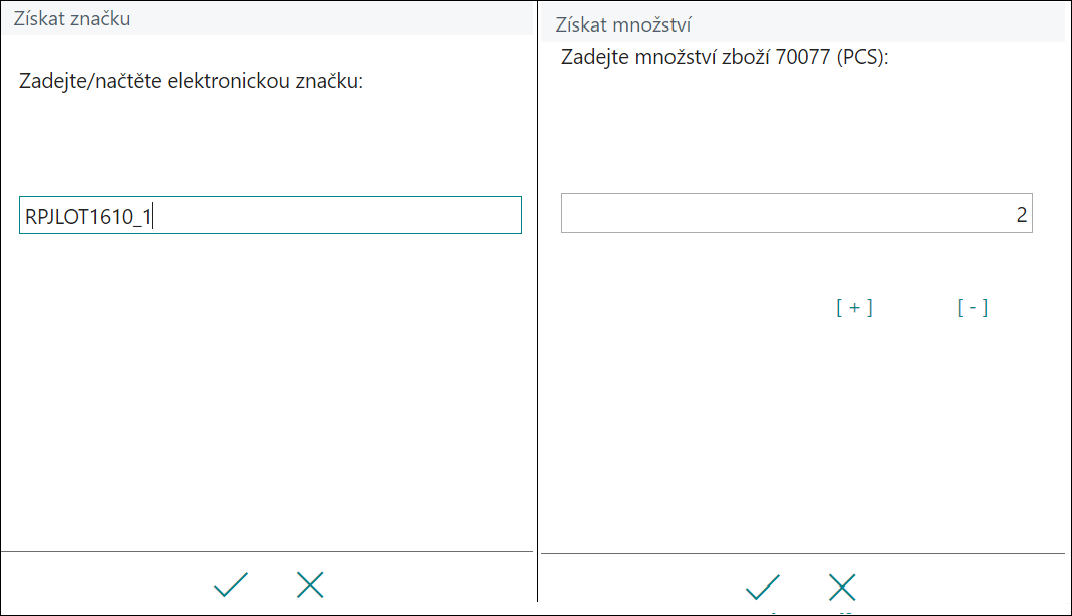This screenshot has height=616, width=1072.
Task: Click the value 2 in quantity box
Action: pyautogui.click(x=1021, y=215)
